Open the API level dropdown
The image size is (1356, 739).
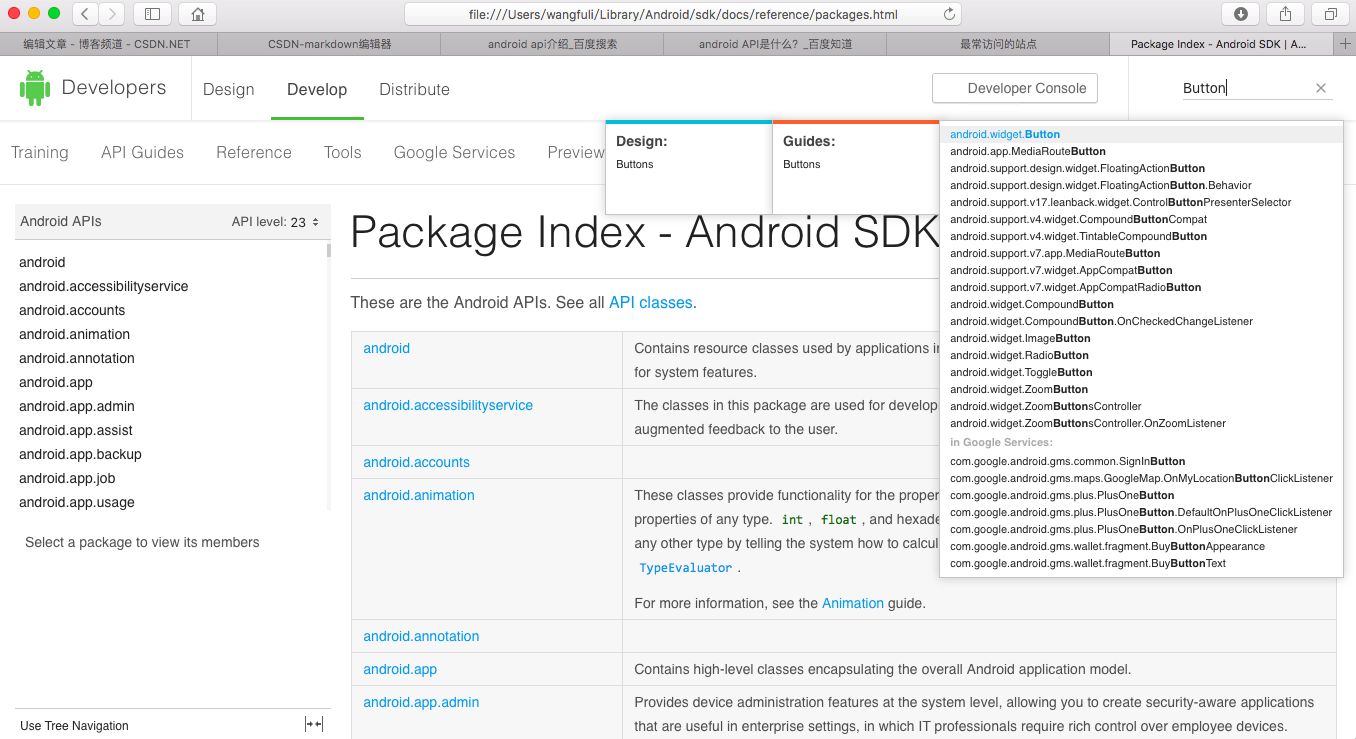[x=276, y=222]
